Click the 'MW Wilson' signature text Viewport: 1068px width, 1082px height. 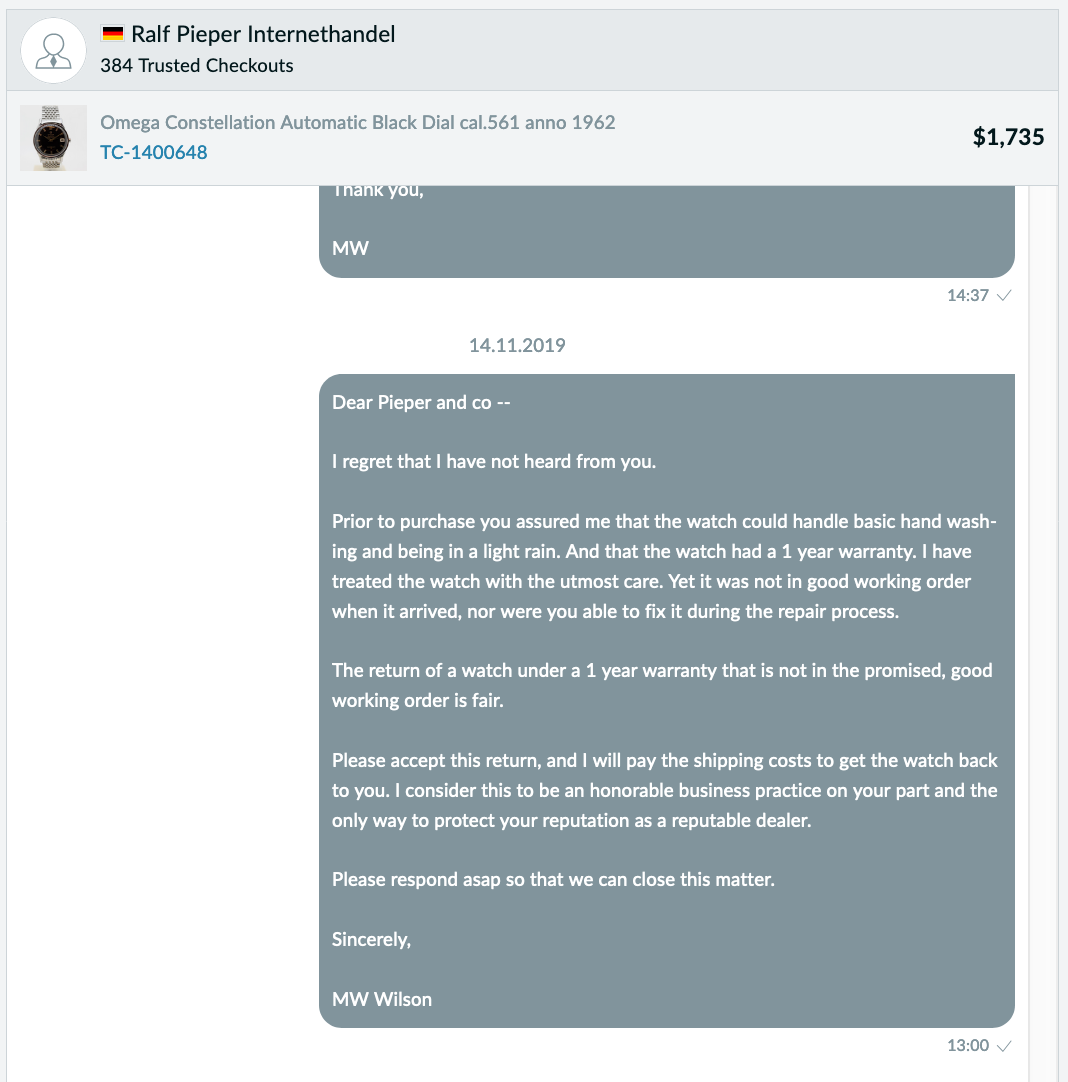tap(382, 999)
